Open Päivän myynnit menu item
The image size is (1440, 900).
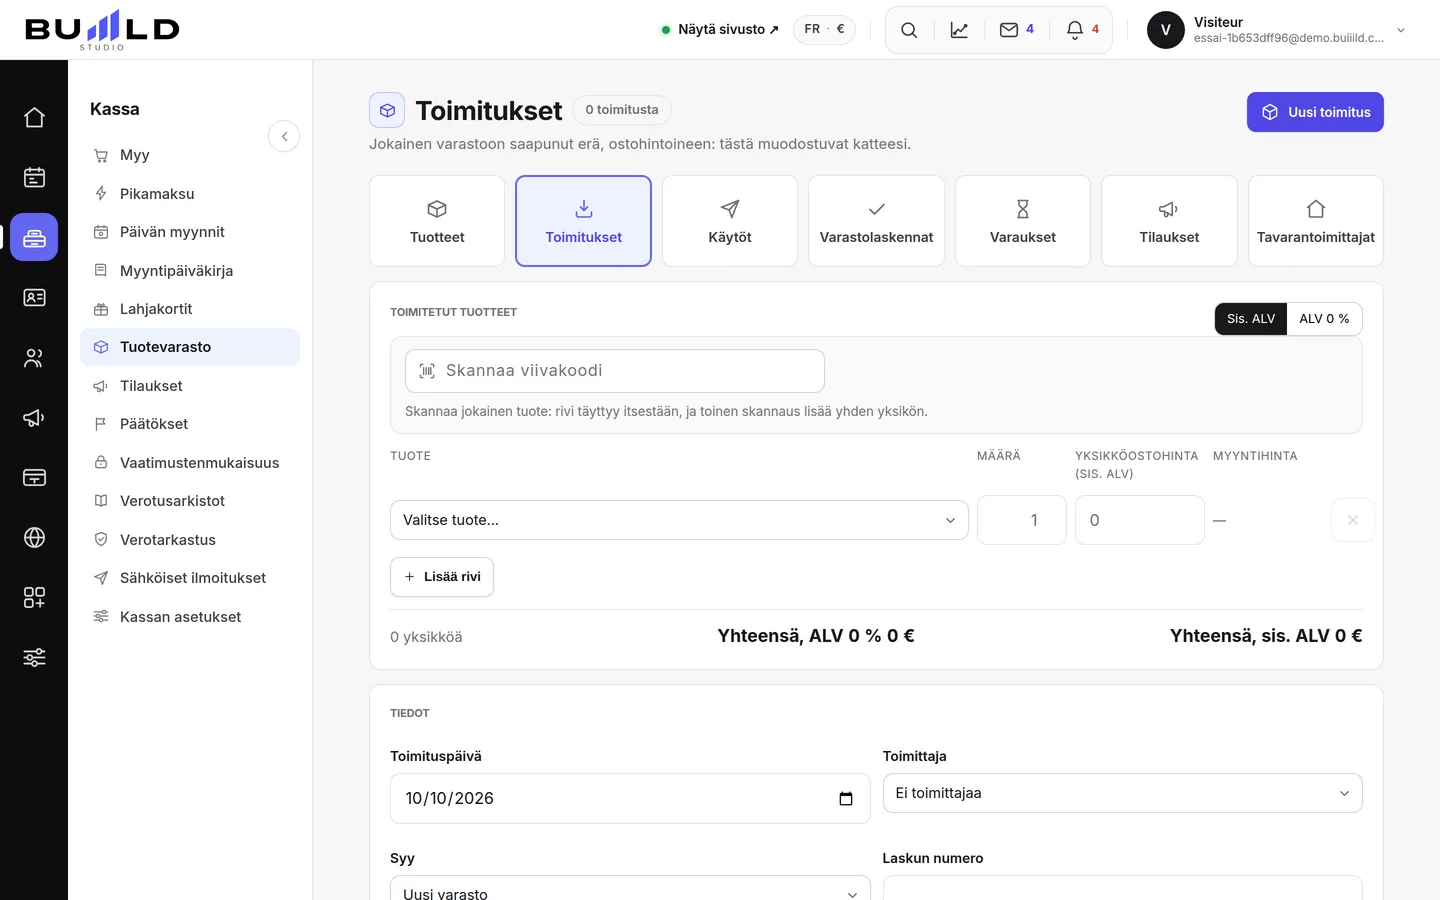click(190, 232)
